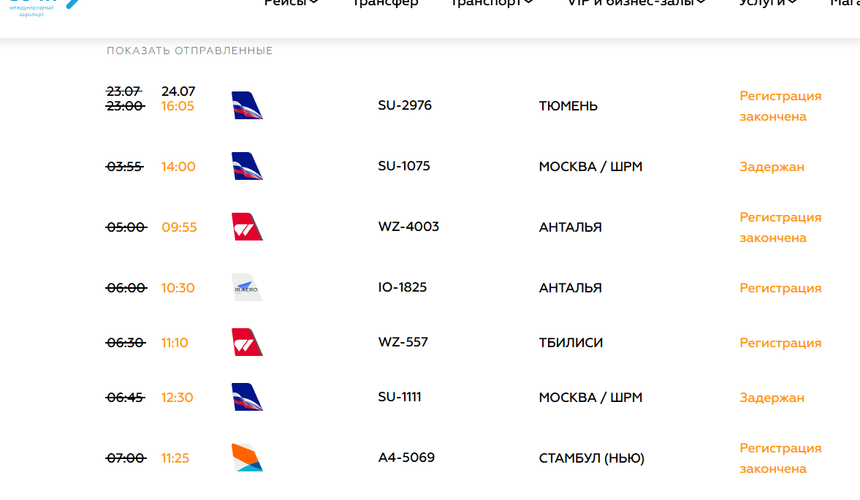Click the red airline logo beside WZ-557
Viewport: 860px width, 500px height.
click(247, 342)
